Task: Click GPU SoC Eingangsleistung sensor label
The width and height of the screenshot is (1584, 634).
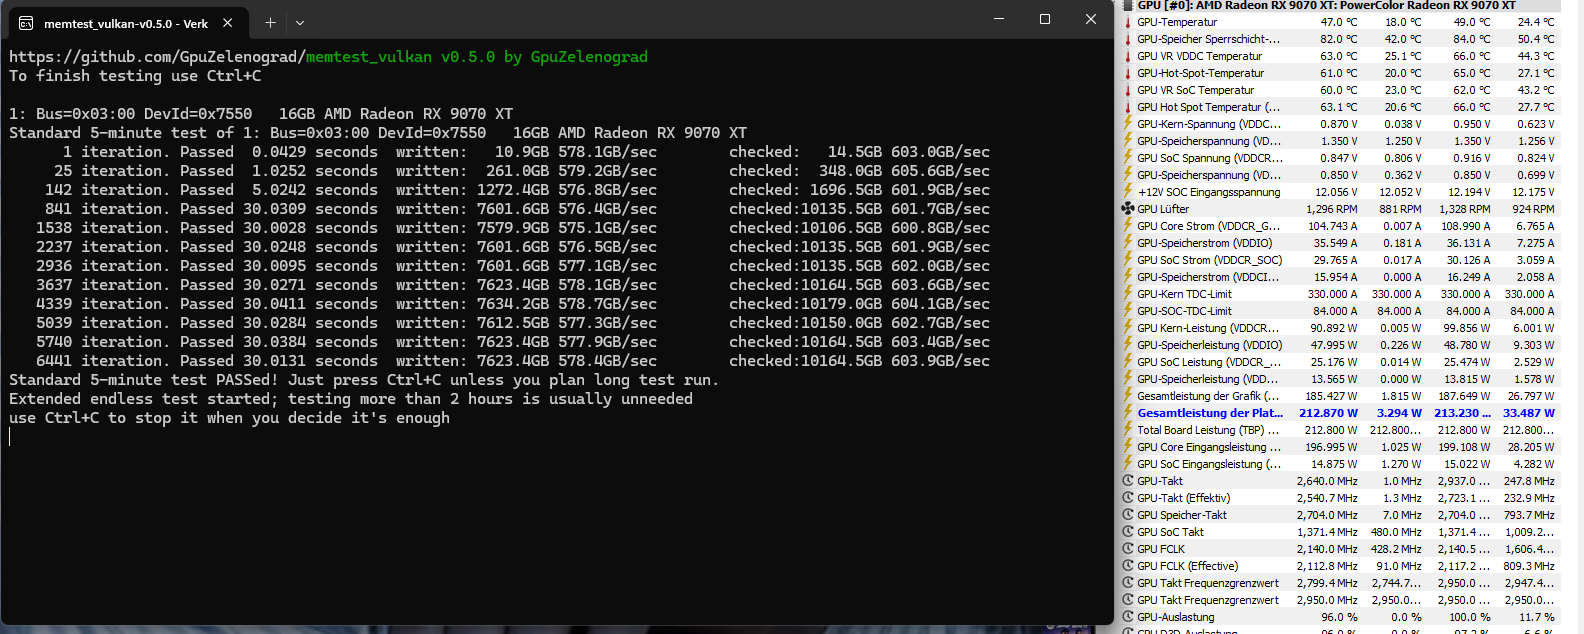Action: tap(1208, 464)
